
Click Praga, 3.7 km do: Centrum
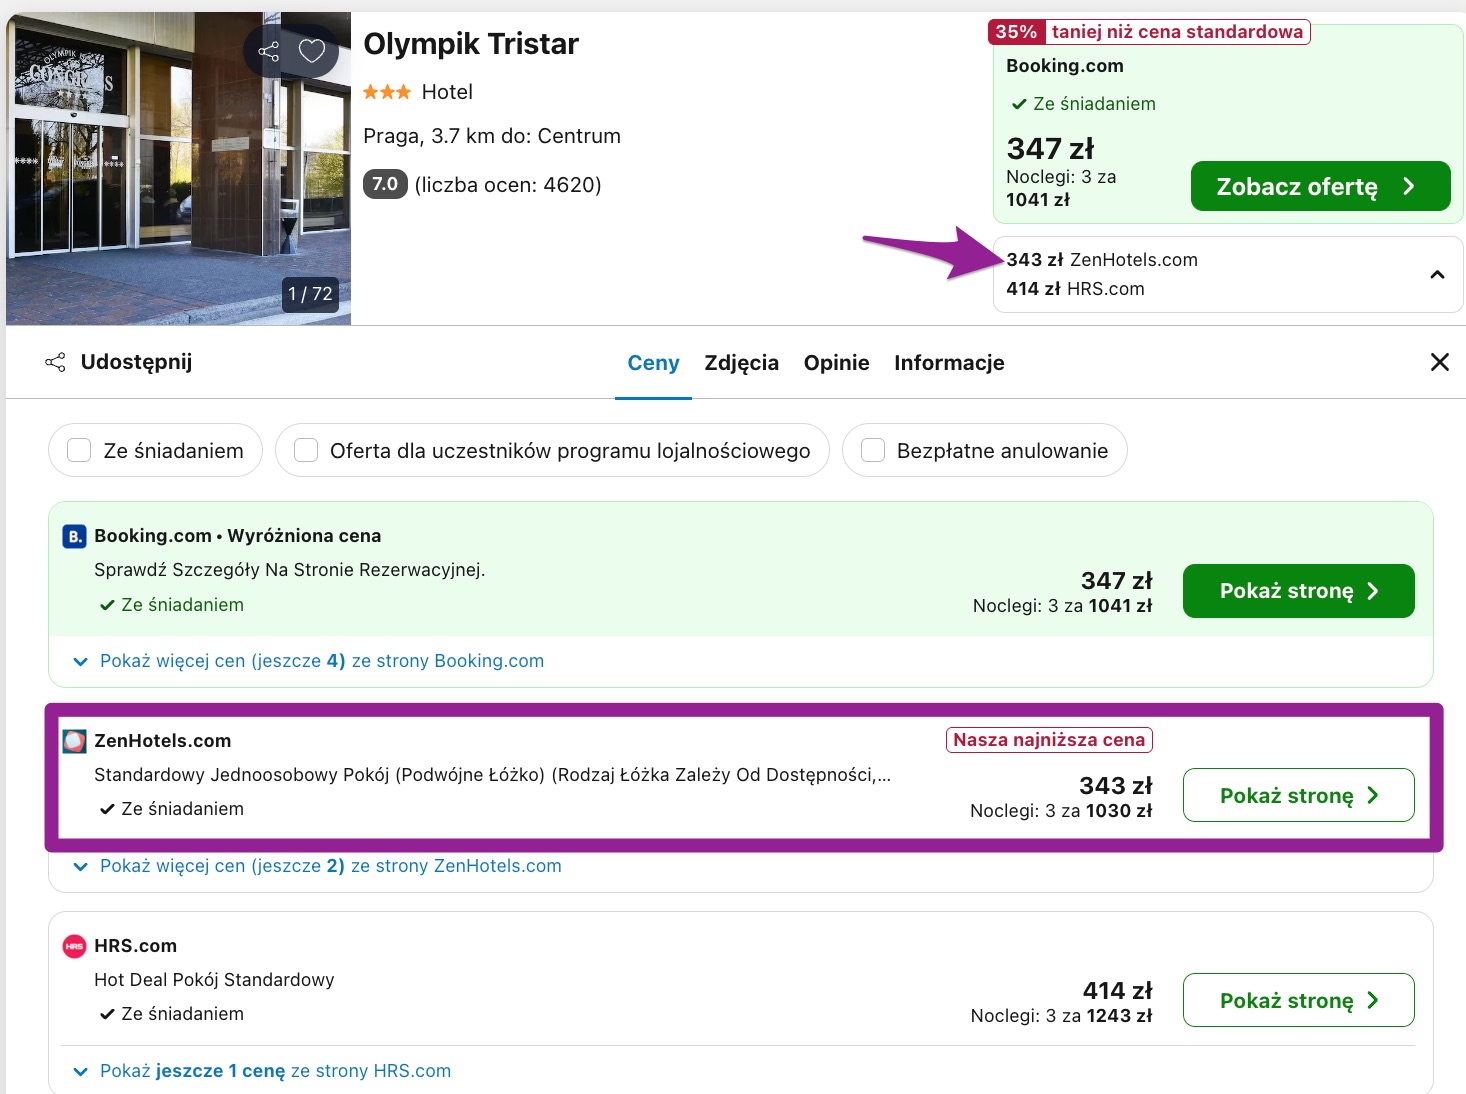coord(492,136)
